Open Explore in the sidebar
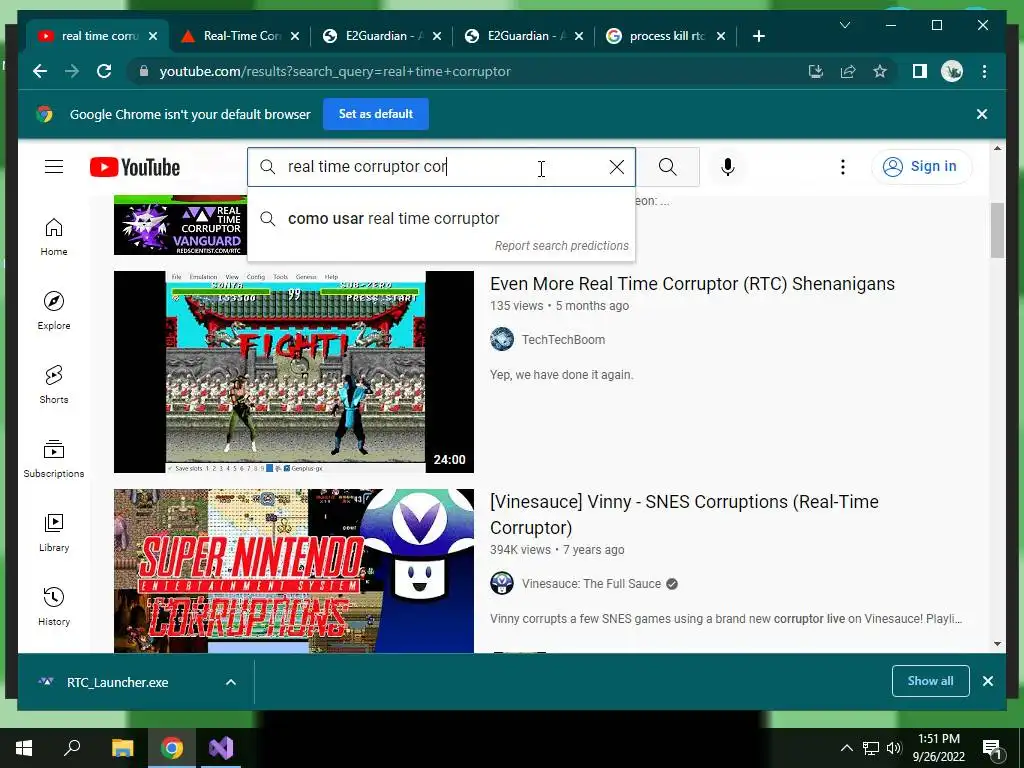The height and width of the screenshot is (768, 1024). [x=54, y=311]
